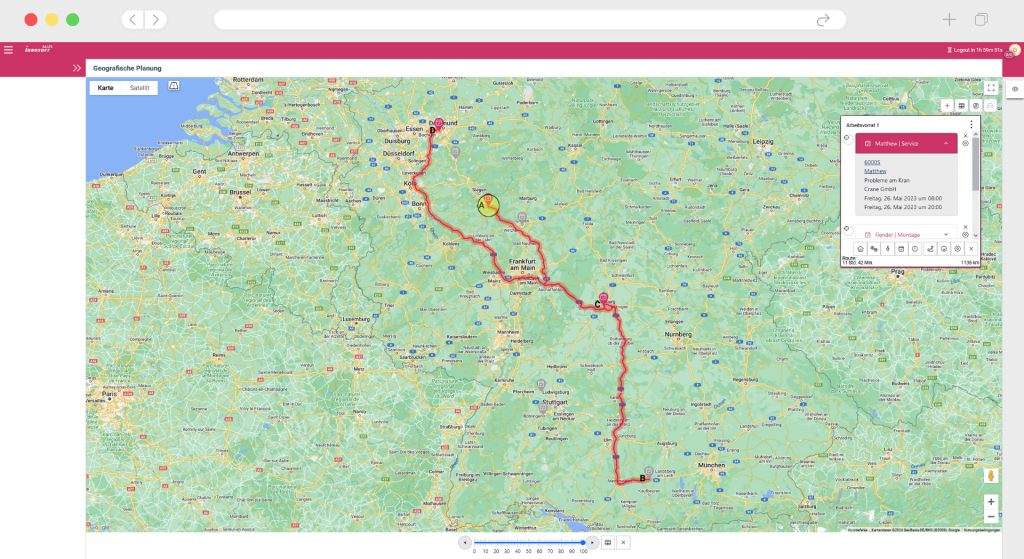
Task: Click the eye icon in panel toolbar
Action: [x=957, y=249]
